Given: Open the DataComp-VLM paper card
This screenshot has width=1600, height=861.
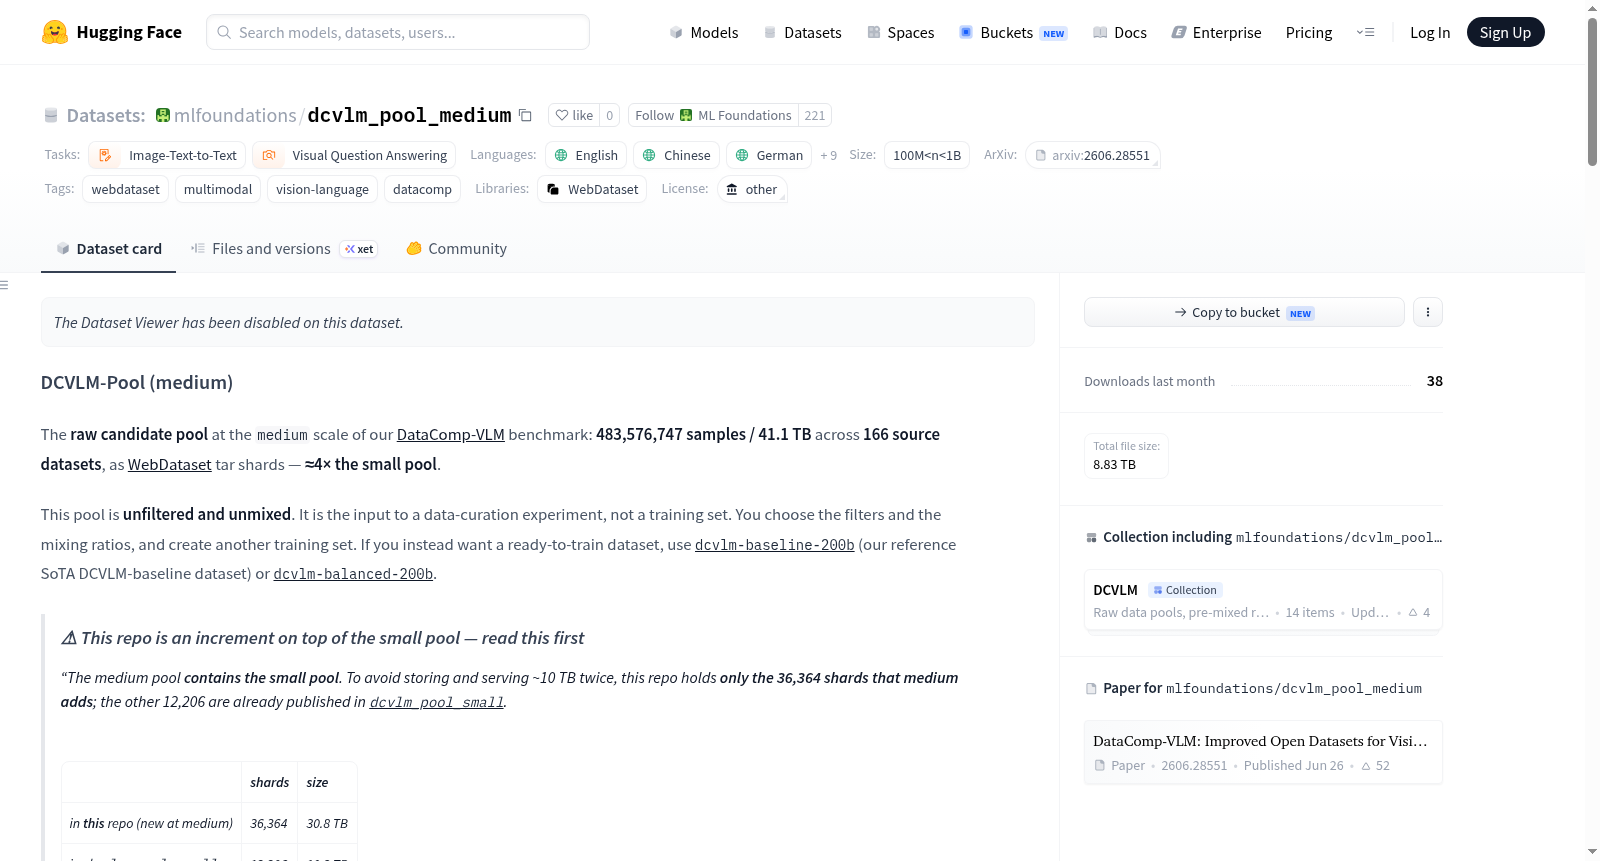Looking at the screenshot, I should (x=1263, y=752).
